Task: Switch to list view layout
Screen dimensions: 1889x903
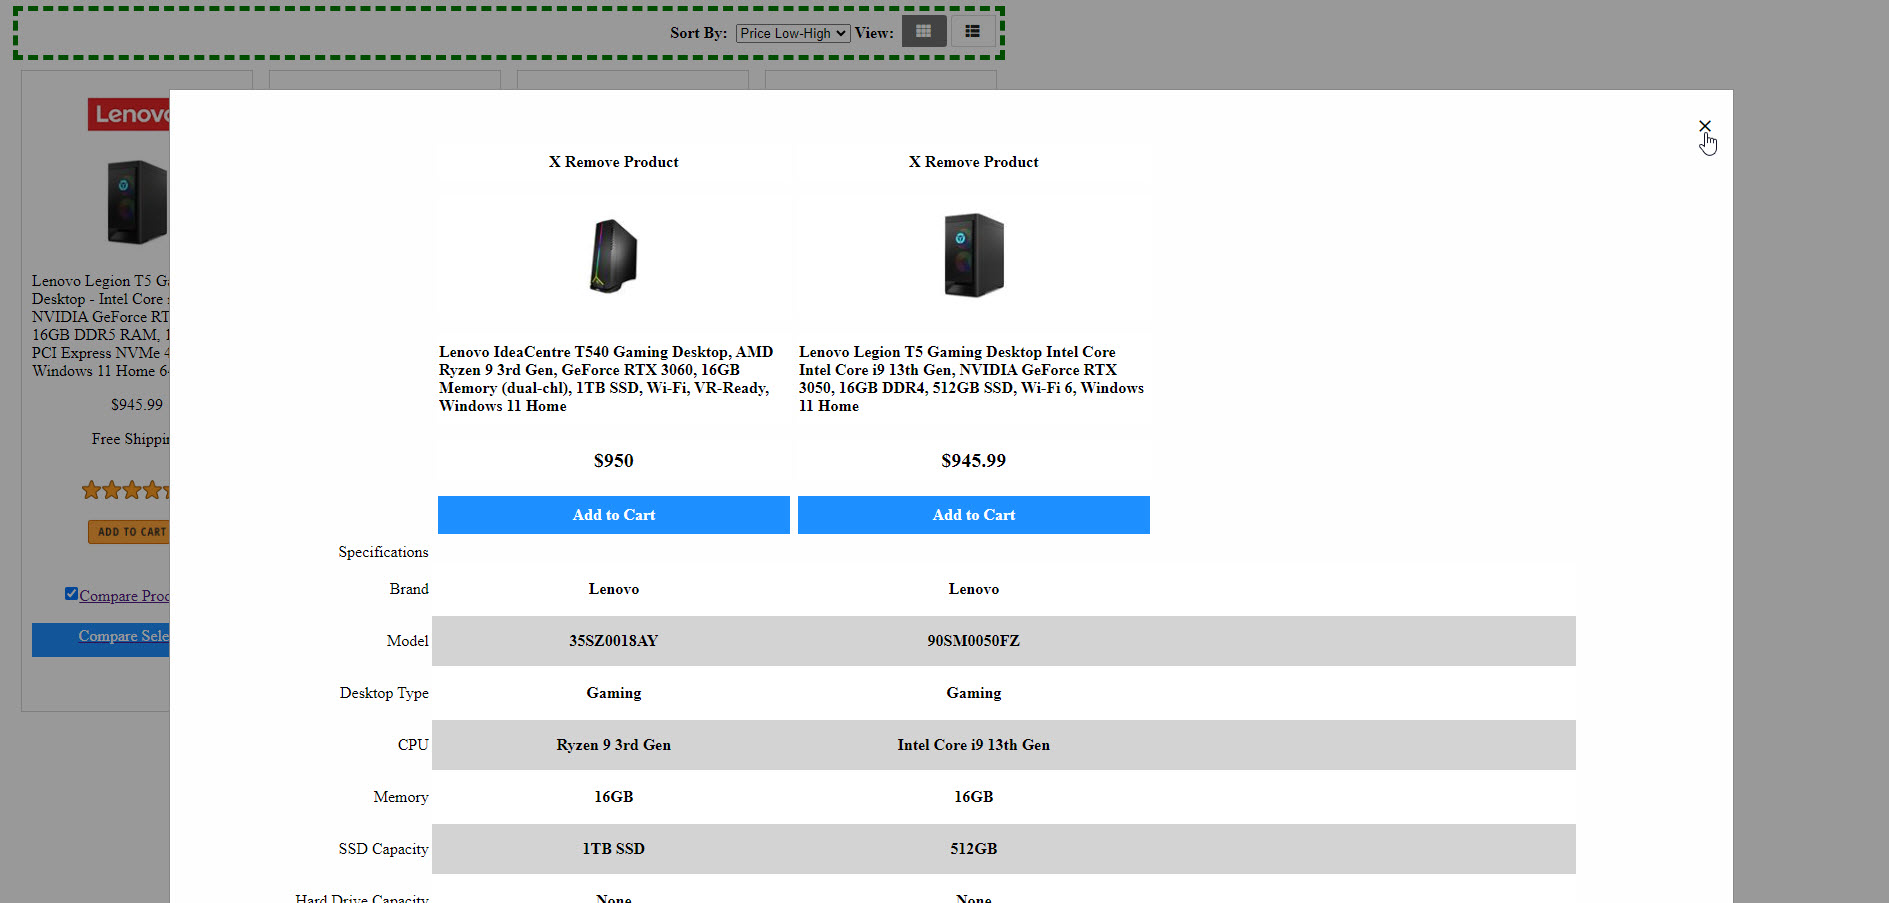Action: pos(972,32)
